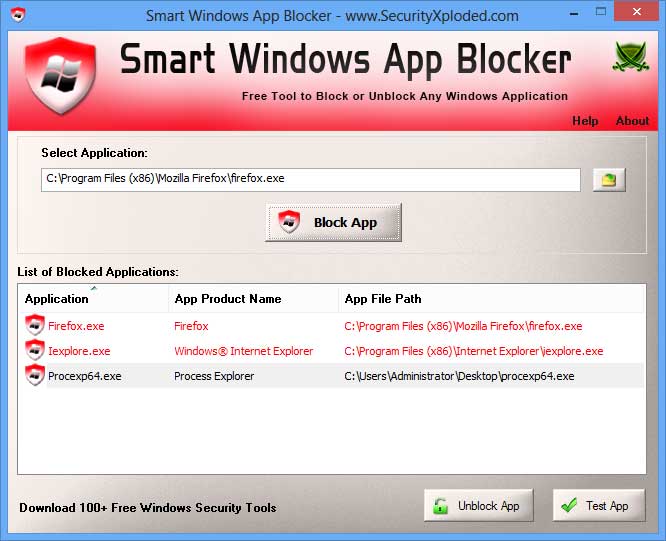This screenshot has width=666, height=541.
Task: Click shield icon next to Procexp64.exe
Action: click(35, 376)
